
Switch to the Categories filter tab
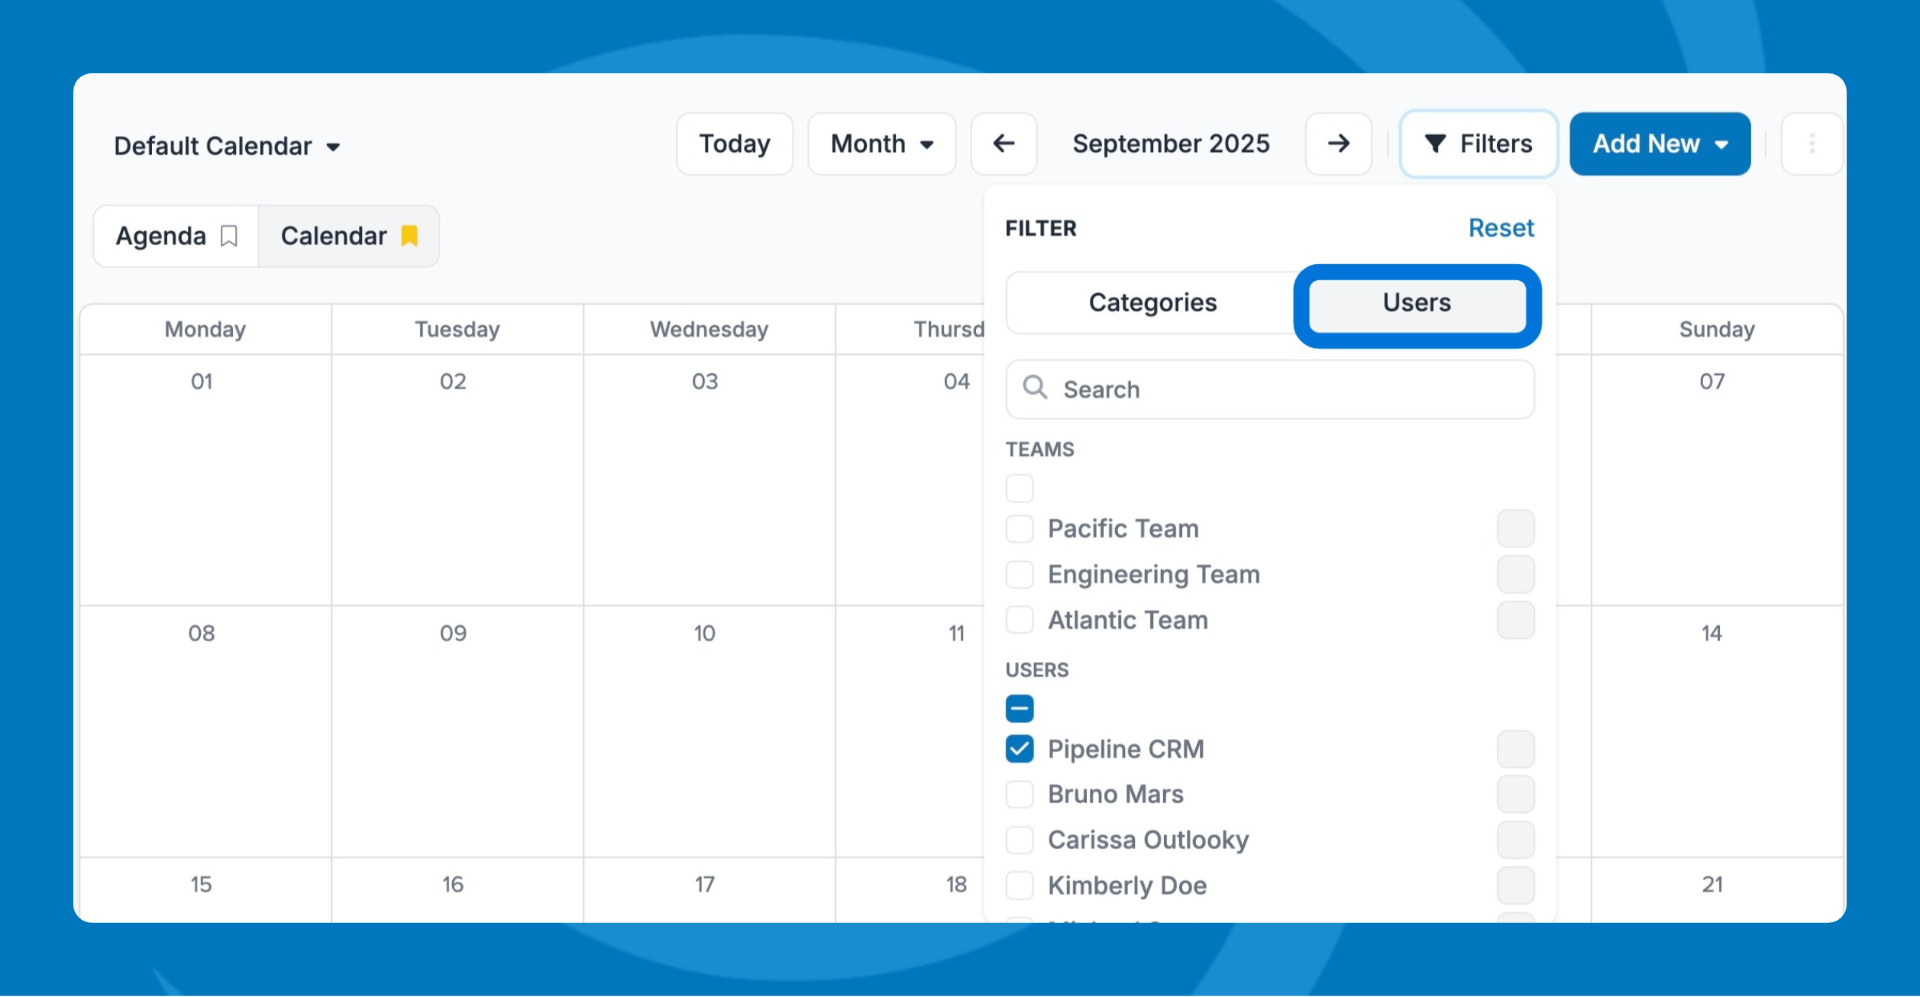pos(1152,303)
